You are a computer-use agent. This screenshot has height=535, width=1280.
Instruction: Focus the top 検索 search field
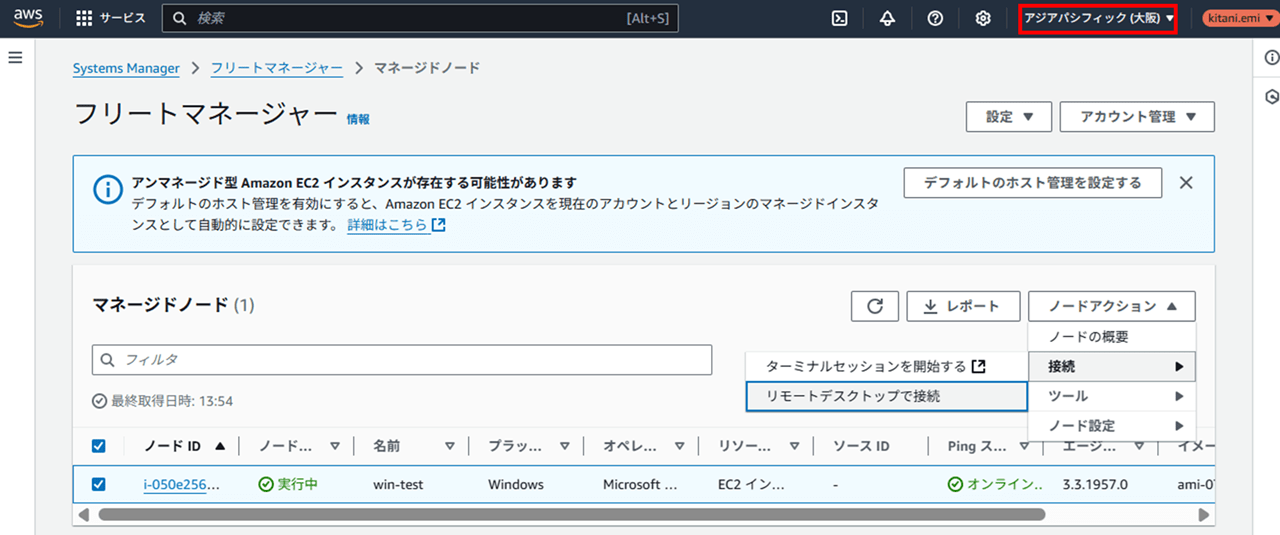420,18
